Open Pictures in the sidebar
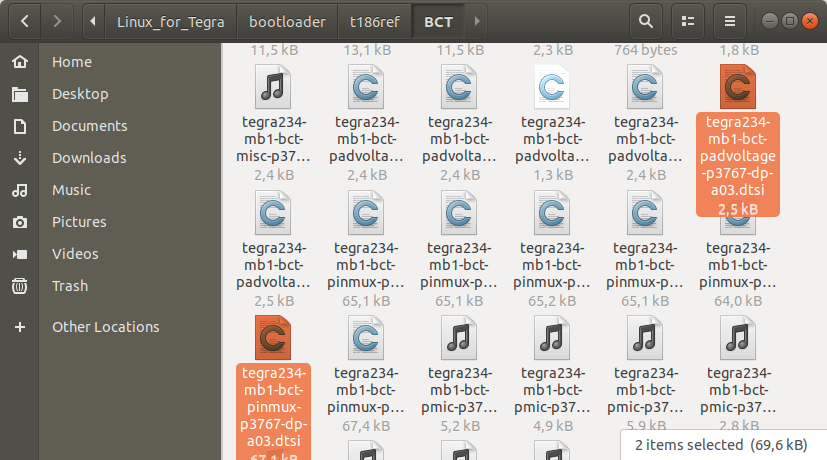The height and width of the screenshot is (460, 827). (79, 222)
